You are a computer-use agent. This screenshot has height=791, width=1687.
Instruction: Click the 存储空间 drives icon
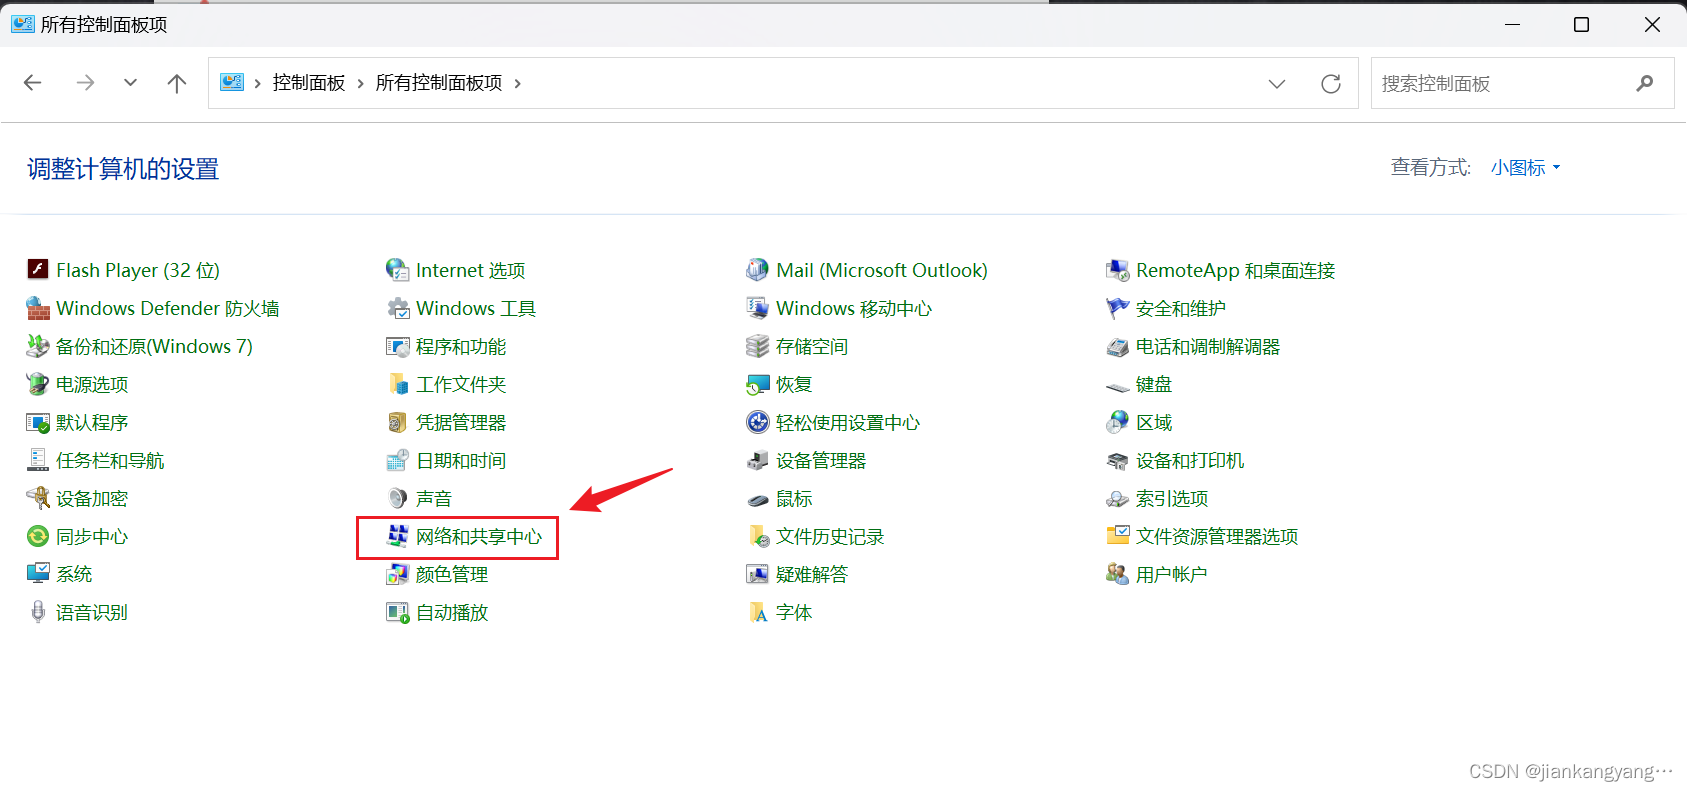tap(758, 346)
